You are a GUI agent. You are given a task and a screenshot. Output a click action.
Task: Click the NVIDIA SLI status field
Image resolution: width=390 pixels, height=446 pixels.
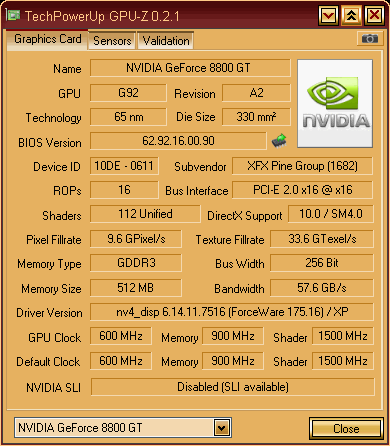click(x=233, y=387)
